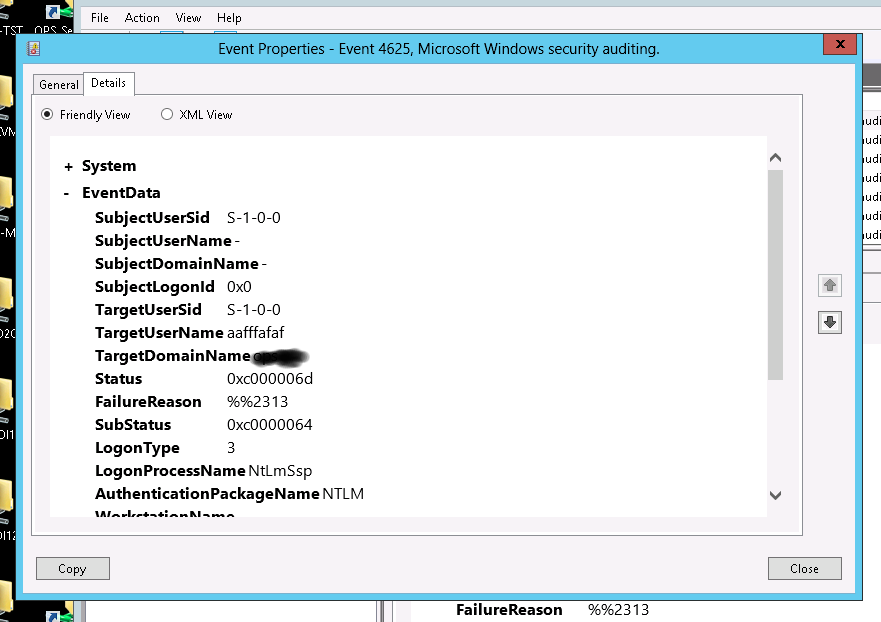Click the up arrow previous event button

(830, 285)
